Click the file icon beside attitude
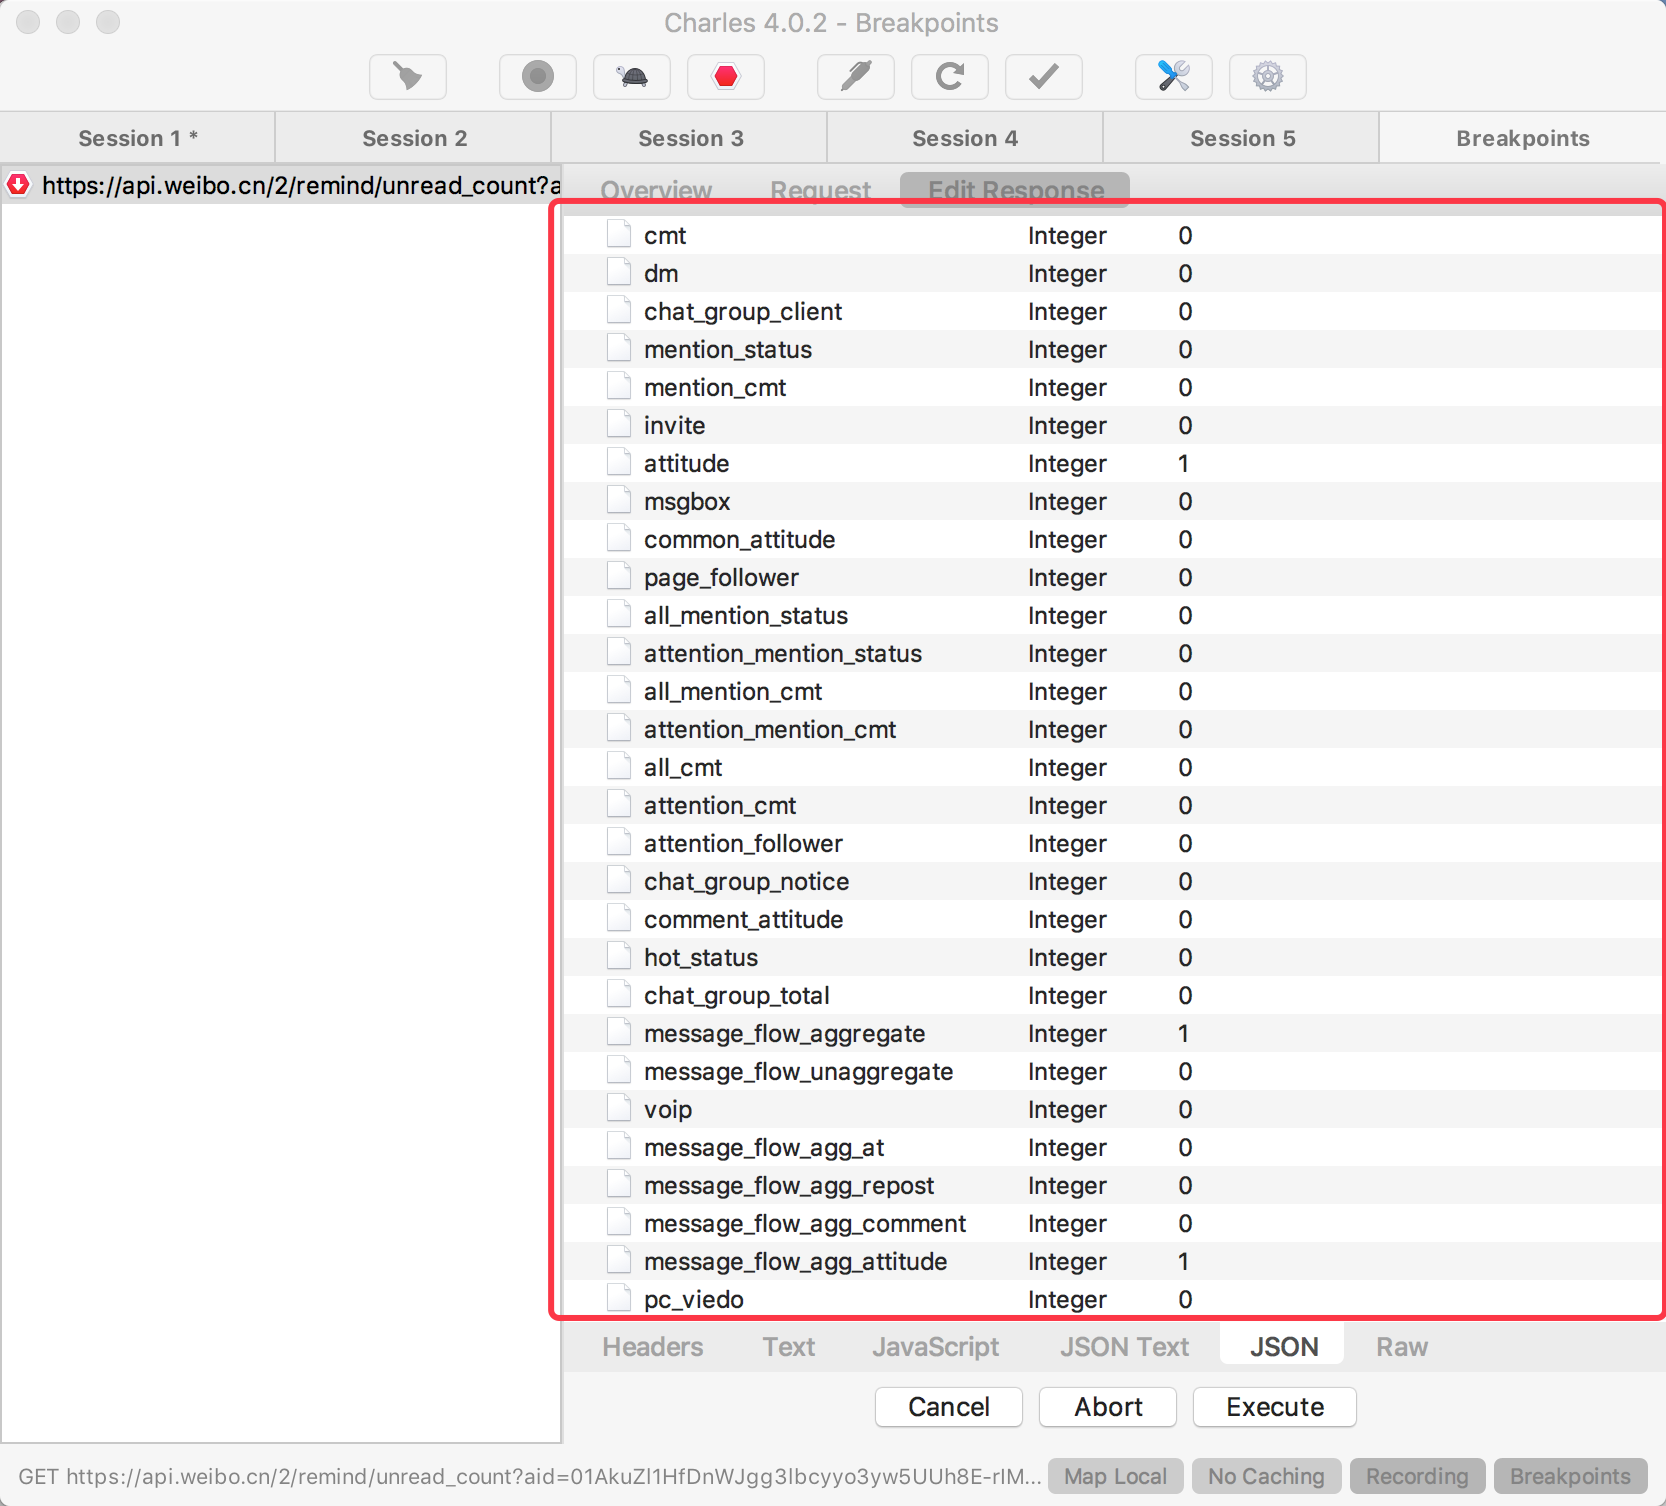This screenshot has height=1506, width=1666. pyautogui.click(x=620, y=463)
